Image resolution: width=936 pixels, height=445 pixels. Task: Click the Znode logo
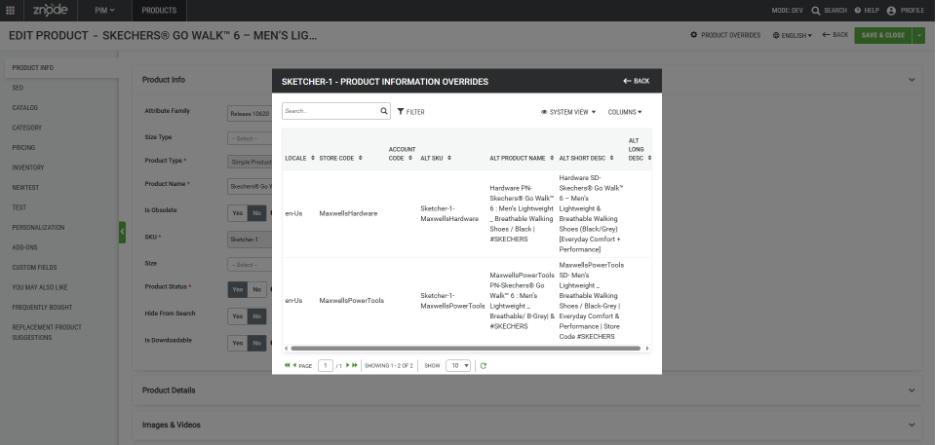50,10
